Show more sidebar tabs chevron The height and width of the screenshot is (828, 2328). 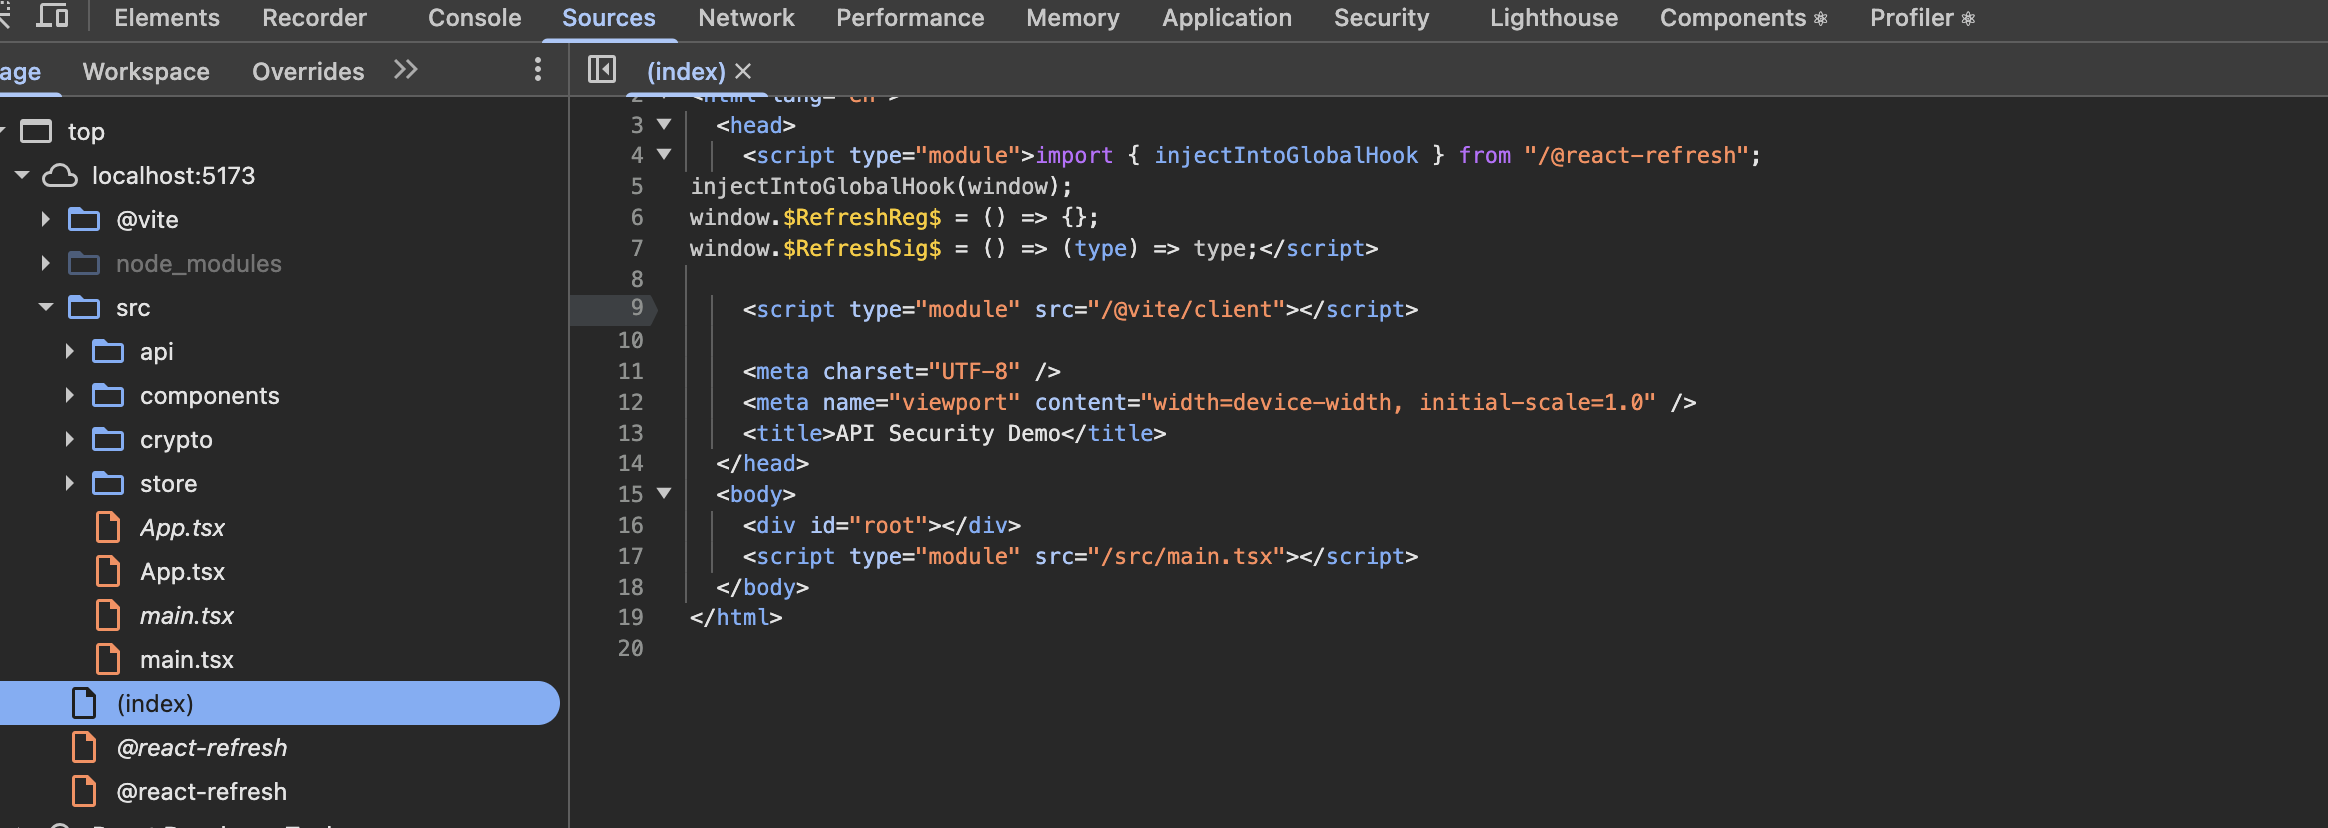coord(405,70)
